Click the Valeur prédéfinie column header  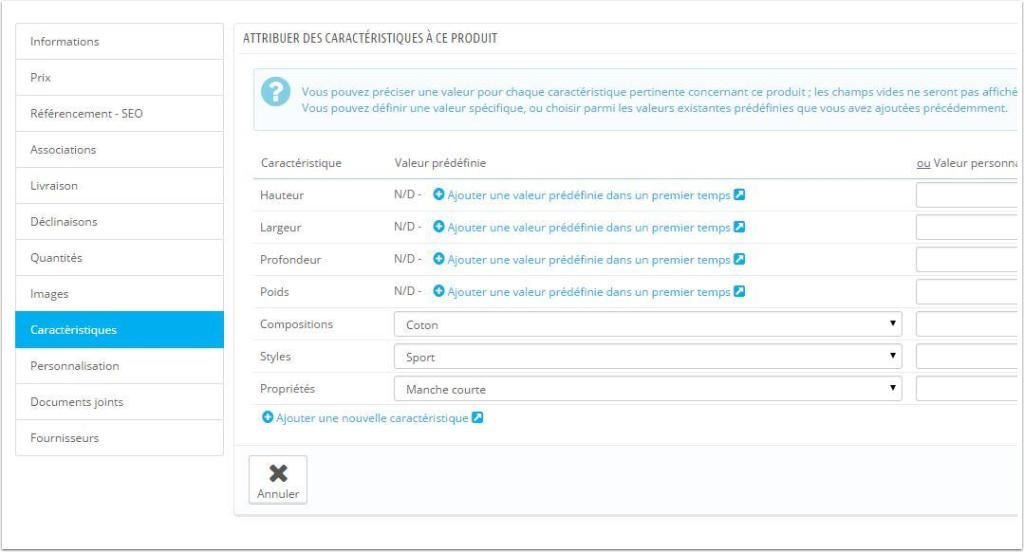point(440,163)
